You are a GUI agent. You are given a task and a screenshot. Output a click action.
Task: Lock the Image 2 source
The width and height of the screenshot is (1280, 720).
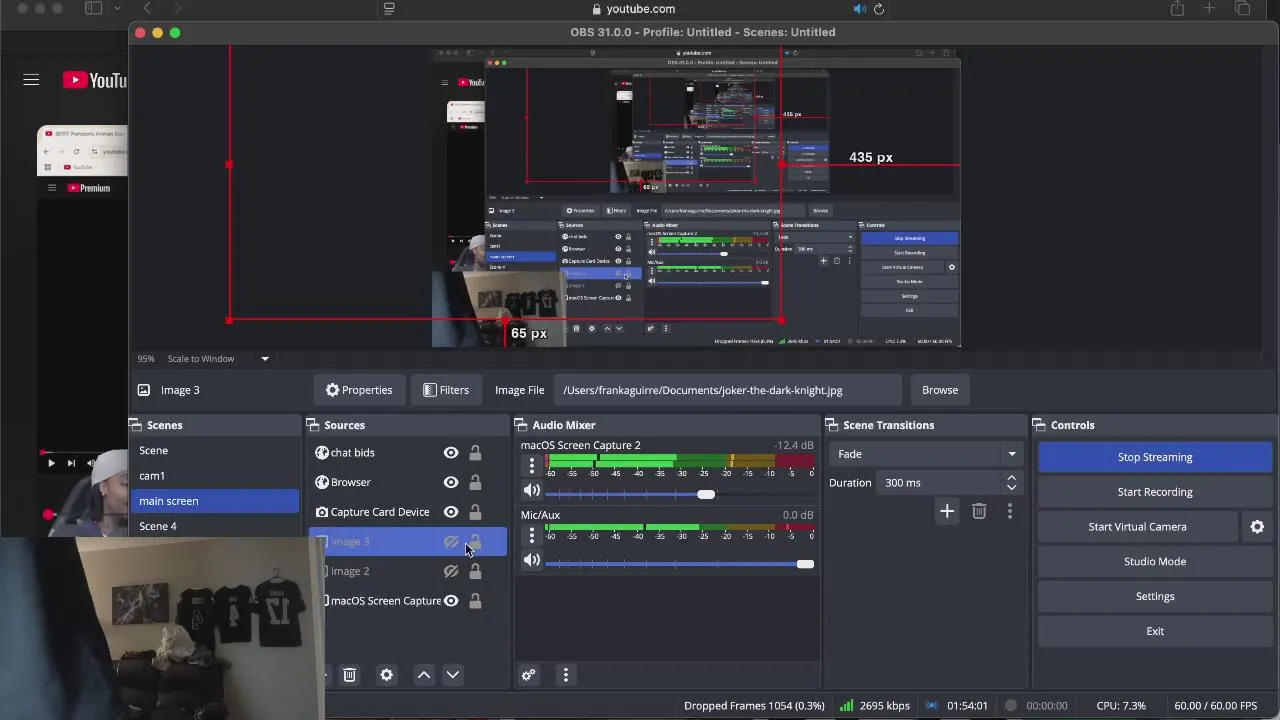coord(475,571)
